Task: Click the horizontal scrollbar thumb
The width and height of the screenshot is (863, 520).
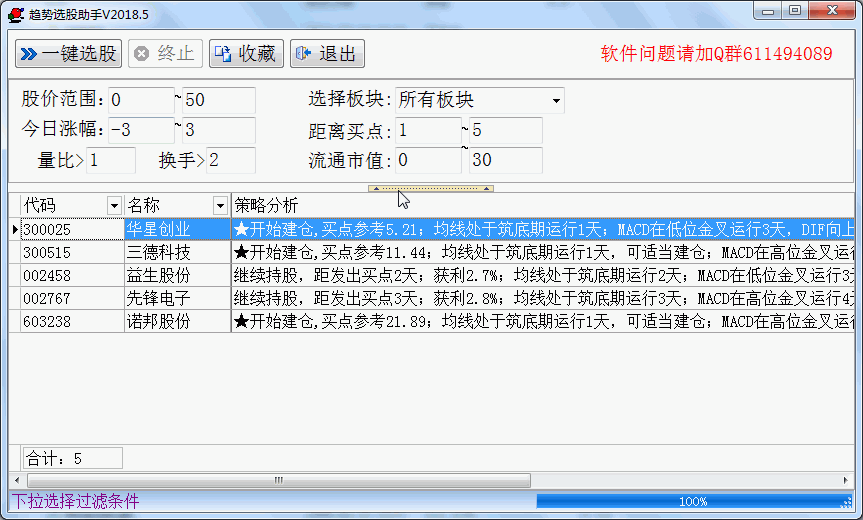Action: click(x=279, y=480)
